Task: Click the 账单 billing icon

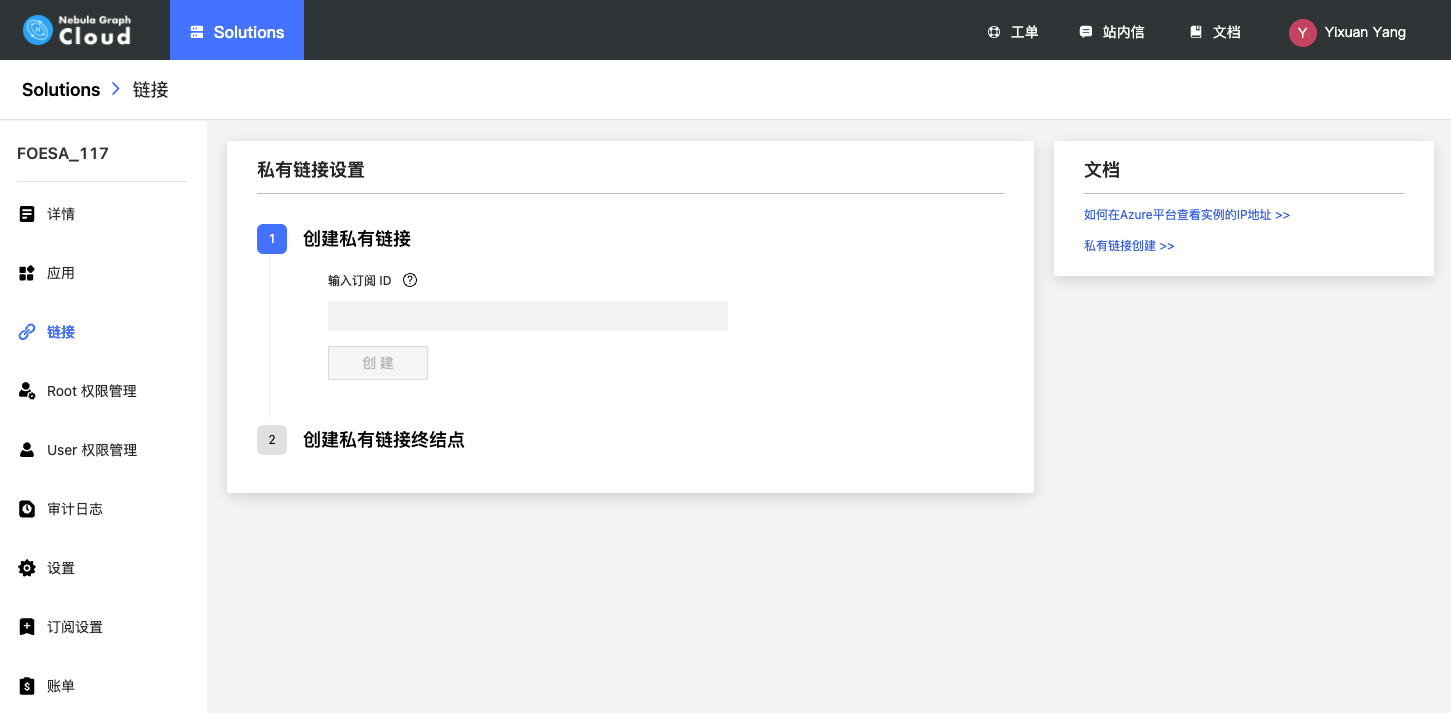Action: click(27, 686)
